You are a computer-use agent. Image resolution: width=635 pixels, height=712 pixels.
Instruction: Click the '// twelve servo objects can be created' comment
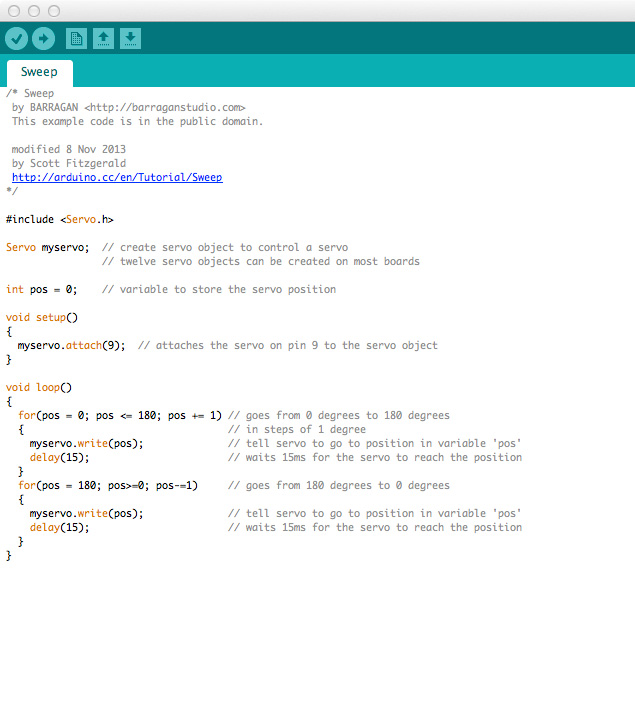pyautogui.click(x=261, y=262)
